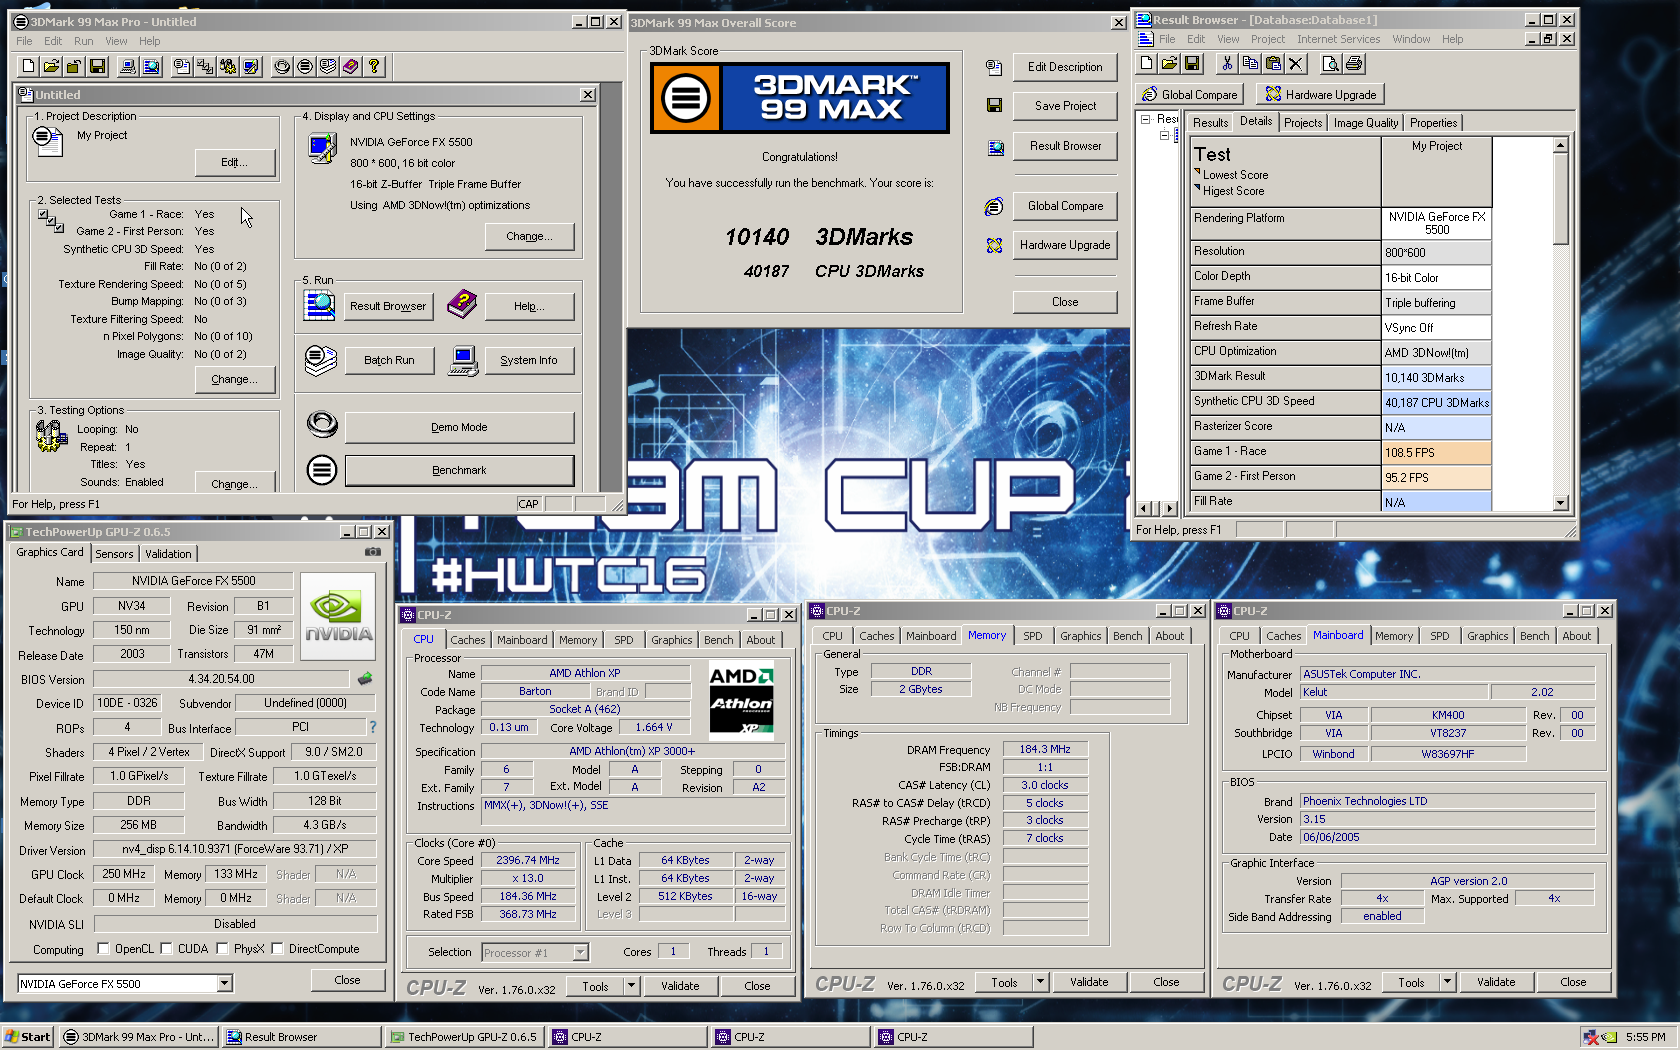The width and height of the screenshot is (1680, 1050).
Task: Click Result Browser vertical scrollbar thumb
Action: (x=1560, y=198)
